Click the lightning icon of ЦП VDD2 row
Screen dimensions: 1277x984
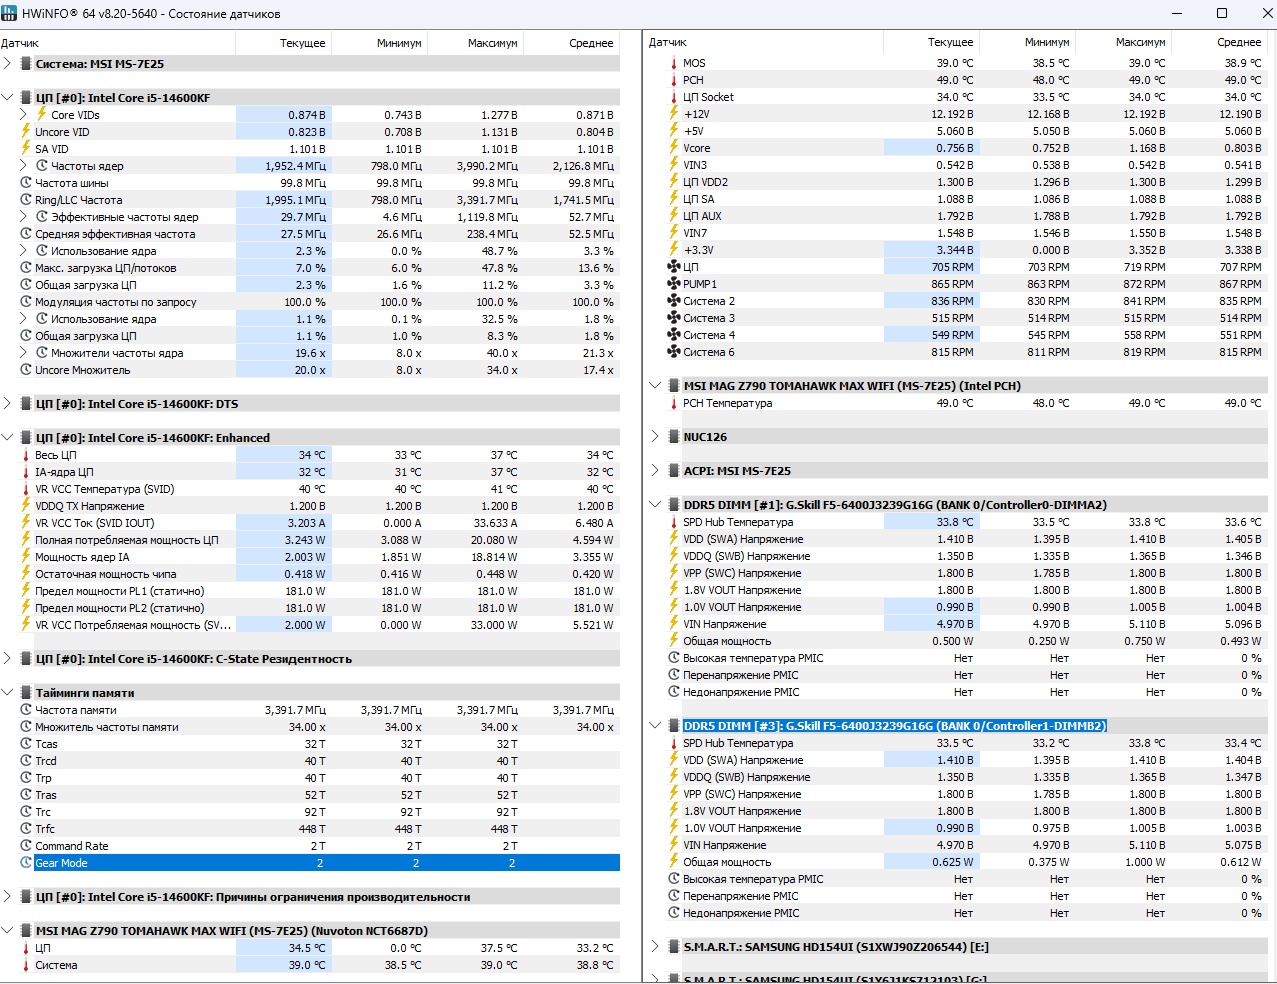pyautogui.click(x=674, y=182)
